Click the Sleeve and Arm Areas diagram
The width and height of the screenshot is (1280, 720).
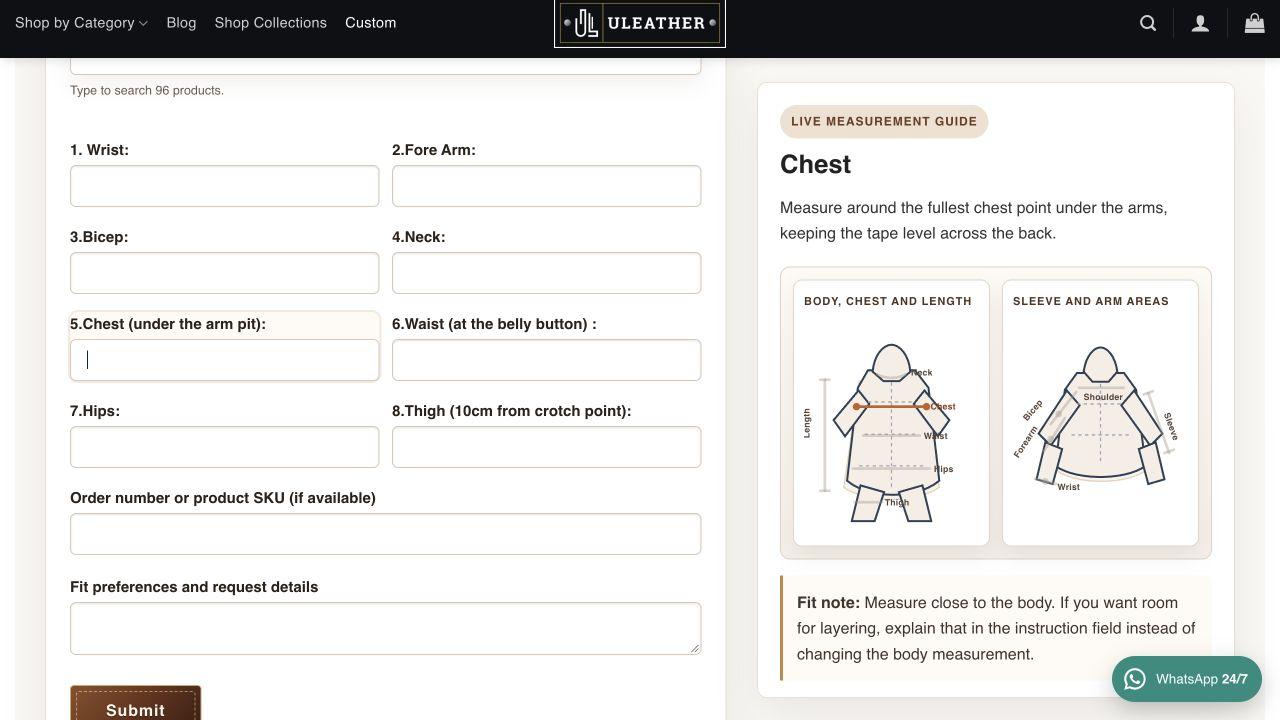point(1100,413)
